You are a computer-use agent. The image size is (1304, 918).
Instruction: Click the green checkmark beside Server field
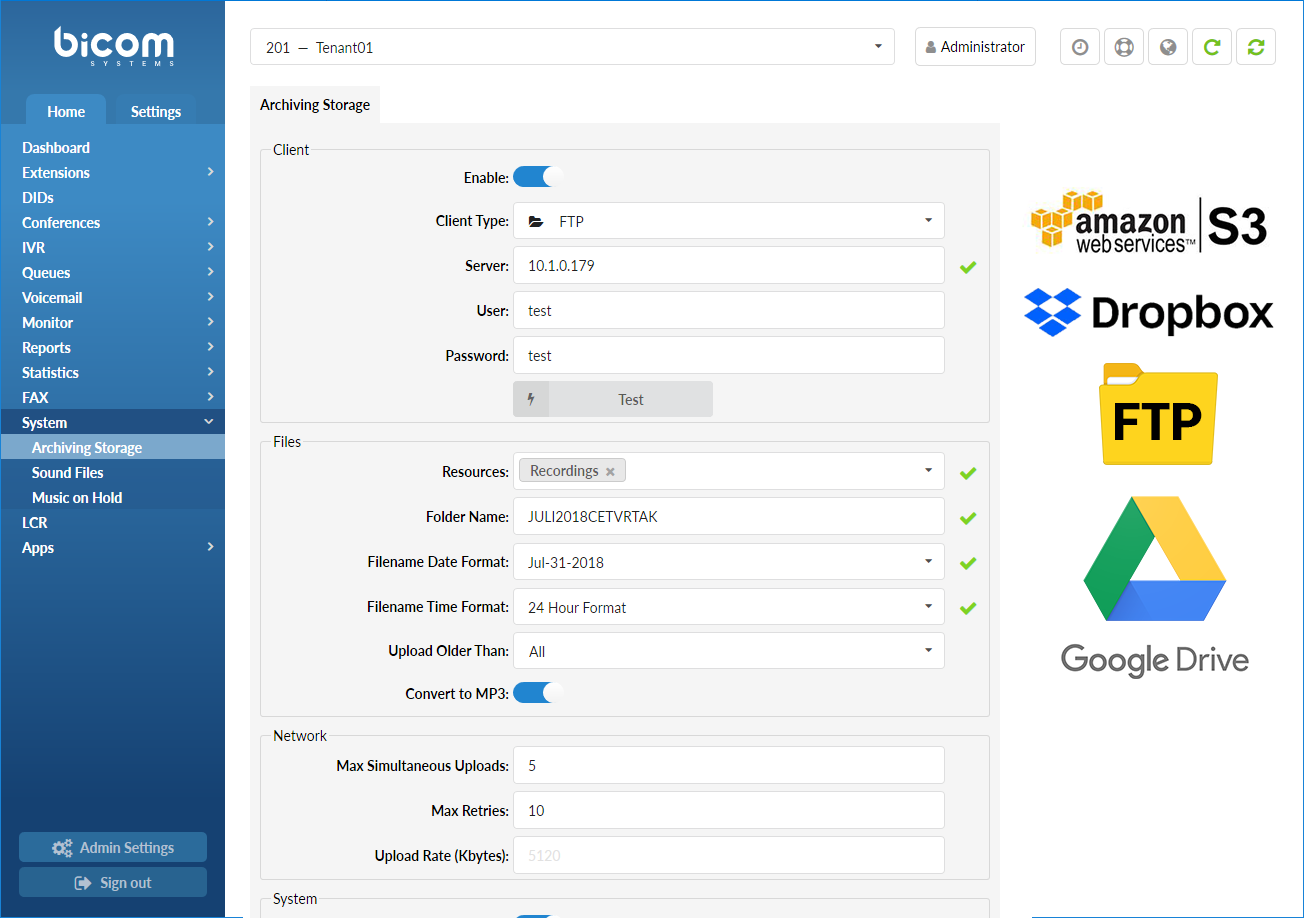pyautogui.click(x=967, y=267)
